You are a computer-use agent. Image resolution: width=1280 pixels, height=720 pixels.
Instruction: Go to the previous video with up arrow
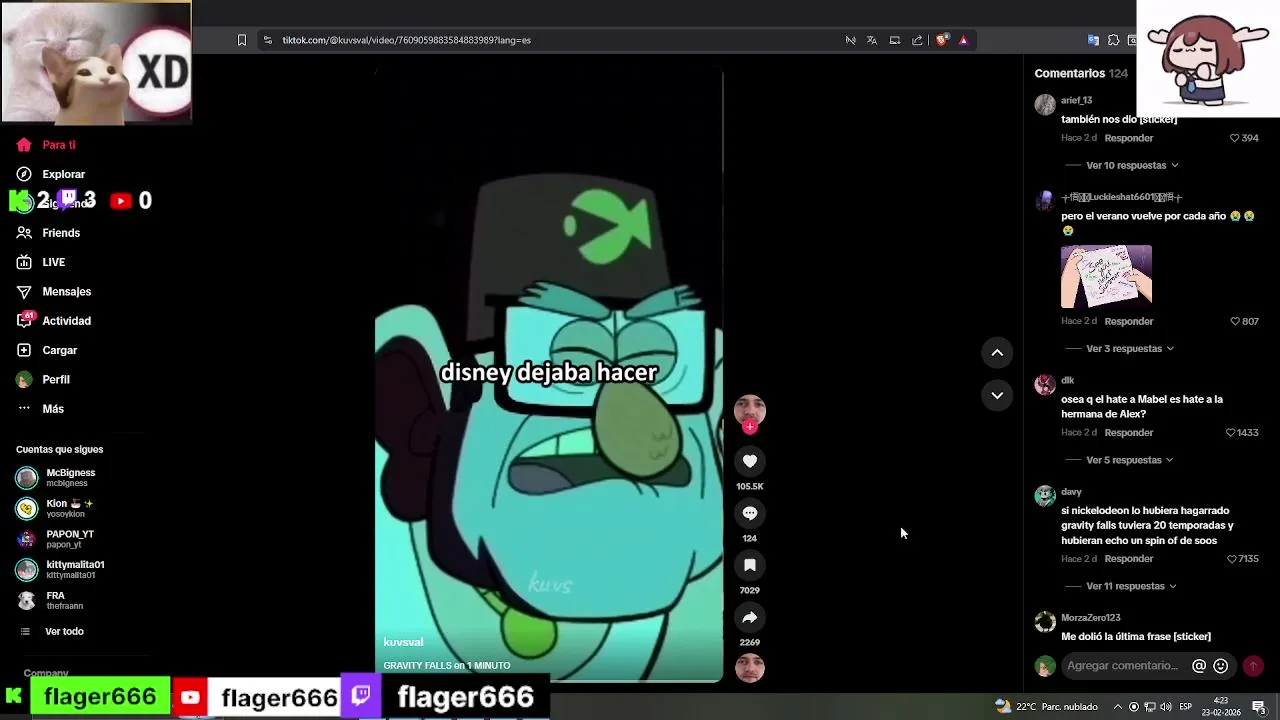997,352
